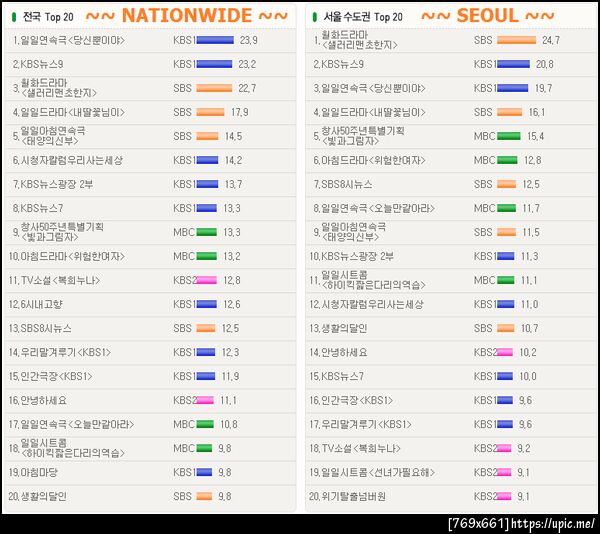
Task: Select Seoul row 17 우리말겨루기
Action: coord(451,424)
